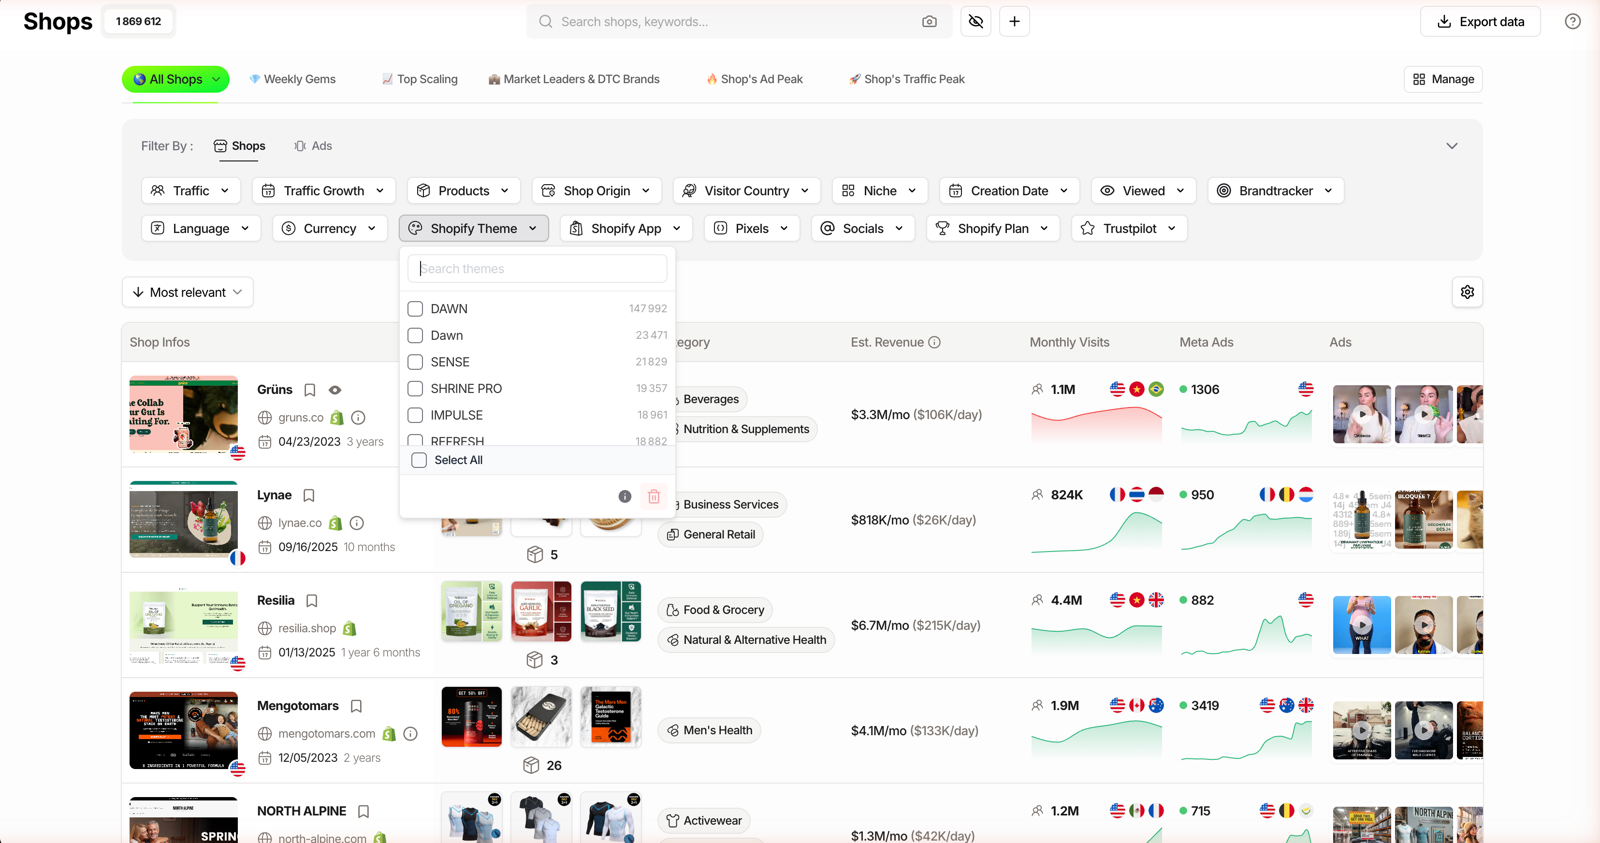Clear theme filter with trash icon
Image resolution: width=1600 pixels, height=843 pixels.
pyautogui.click(x=654, y=497)
